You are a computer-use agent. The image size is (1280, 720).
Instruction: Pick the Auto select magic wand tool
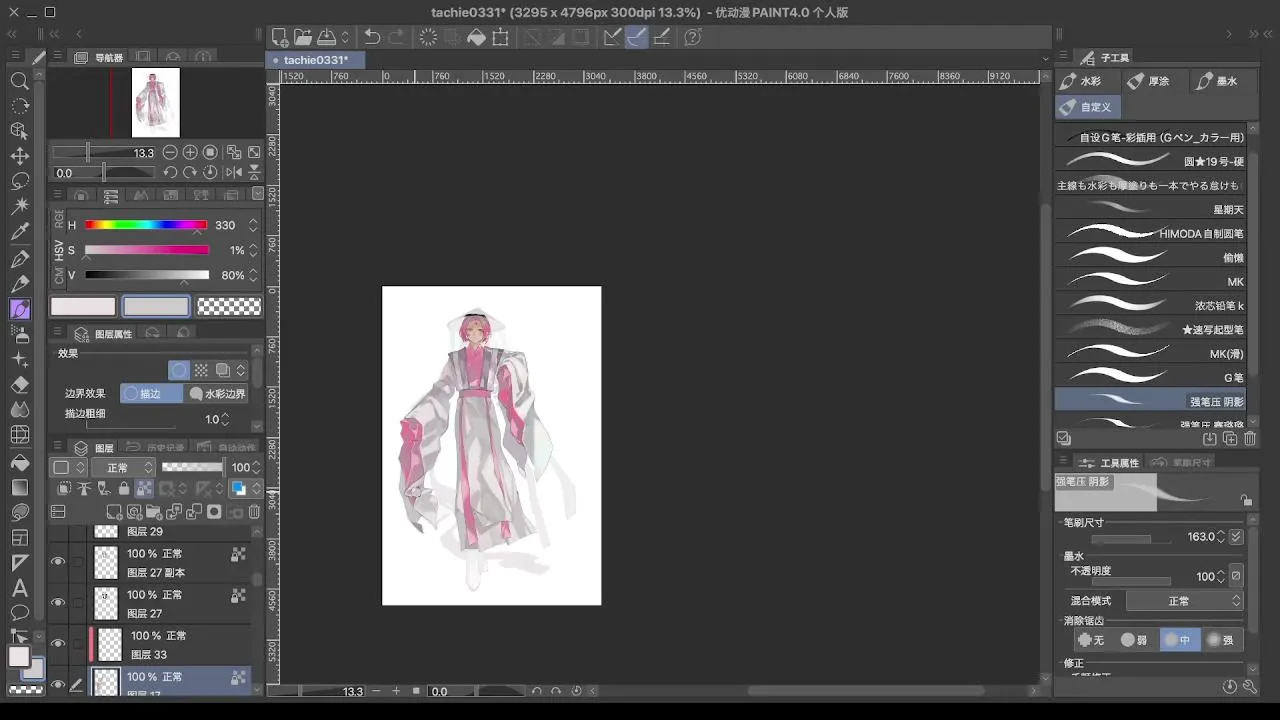(19, 206)
